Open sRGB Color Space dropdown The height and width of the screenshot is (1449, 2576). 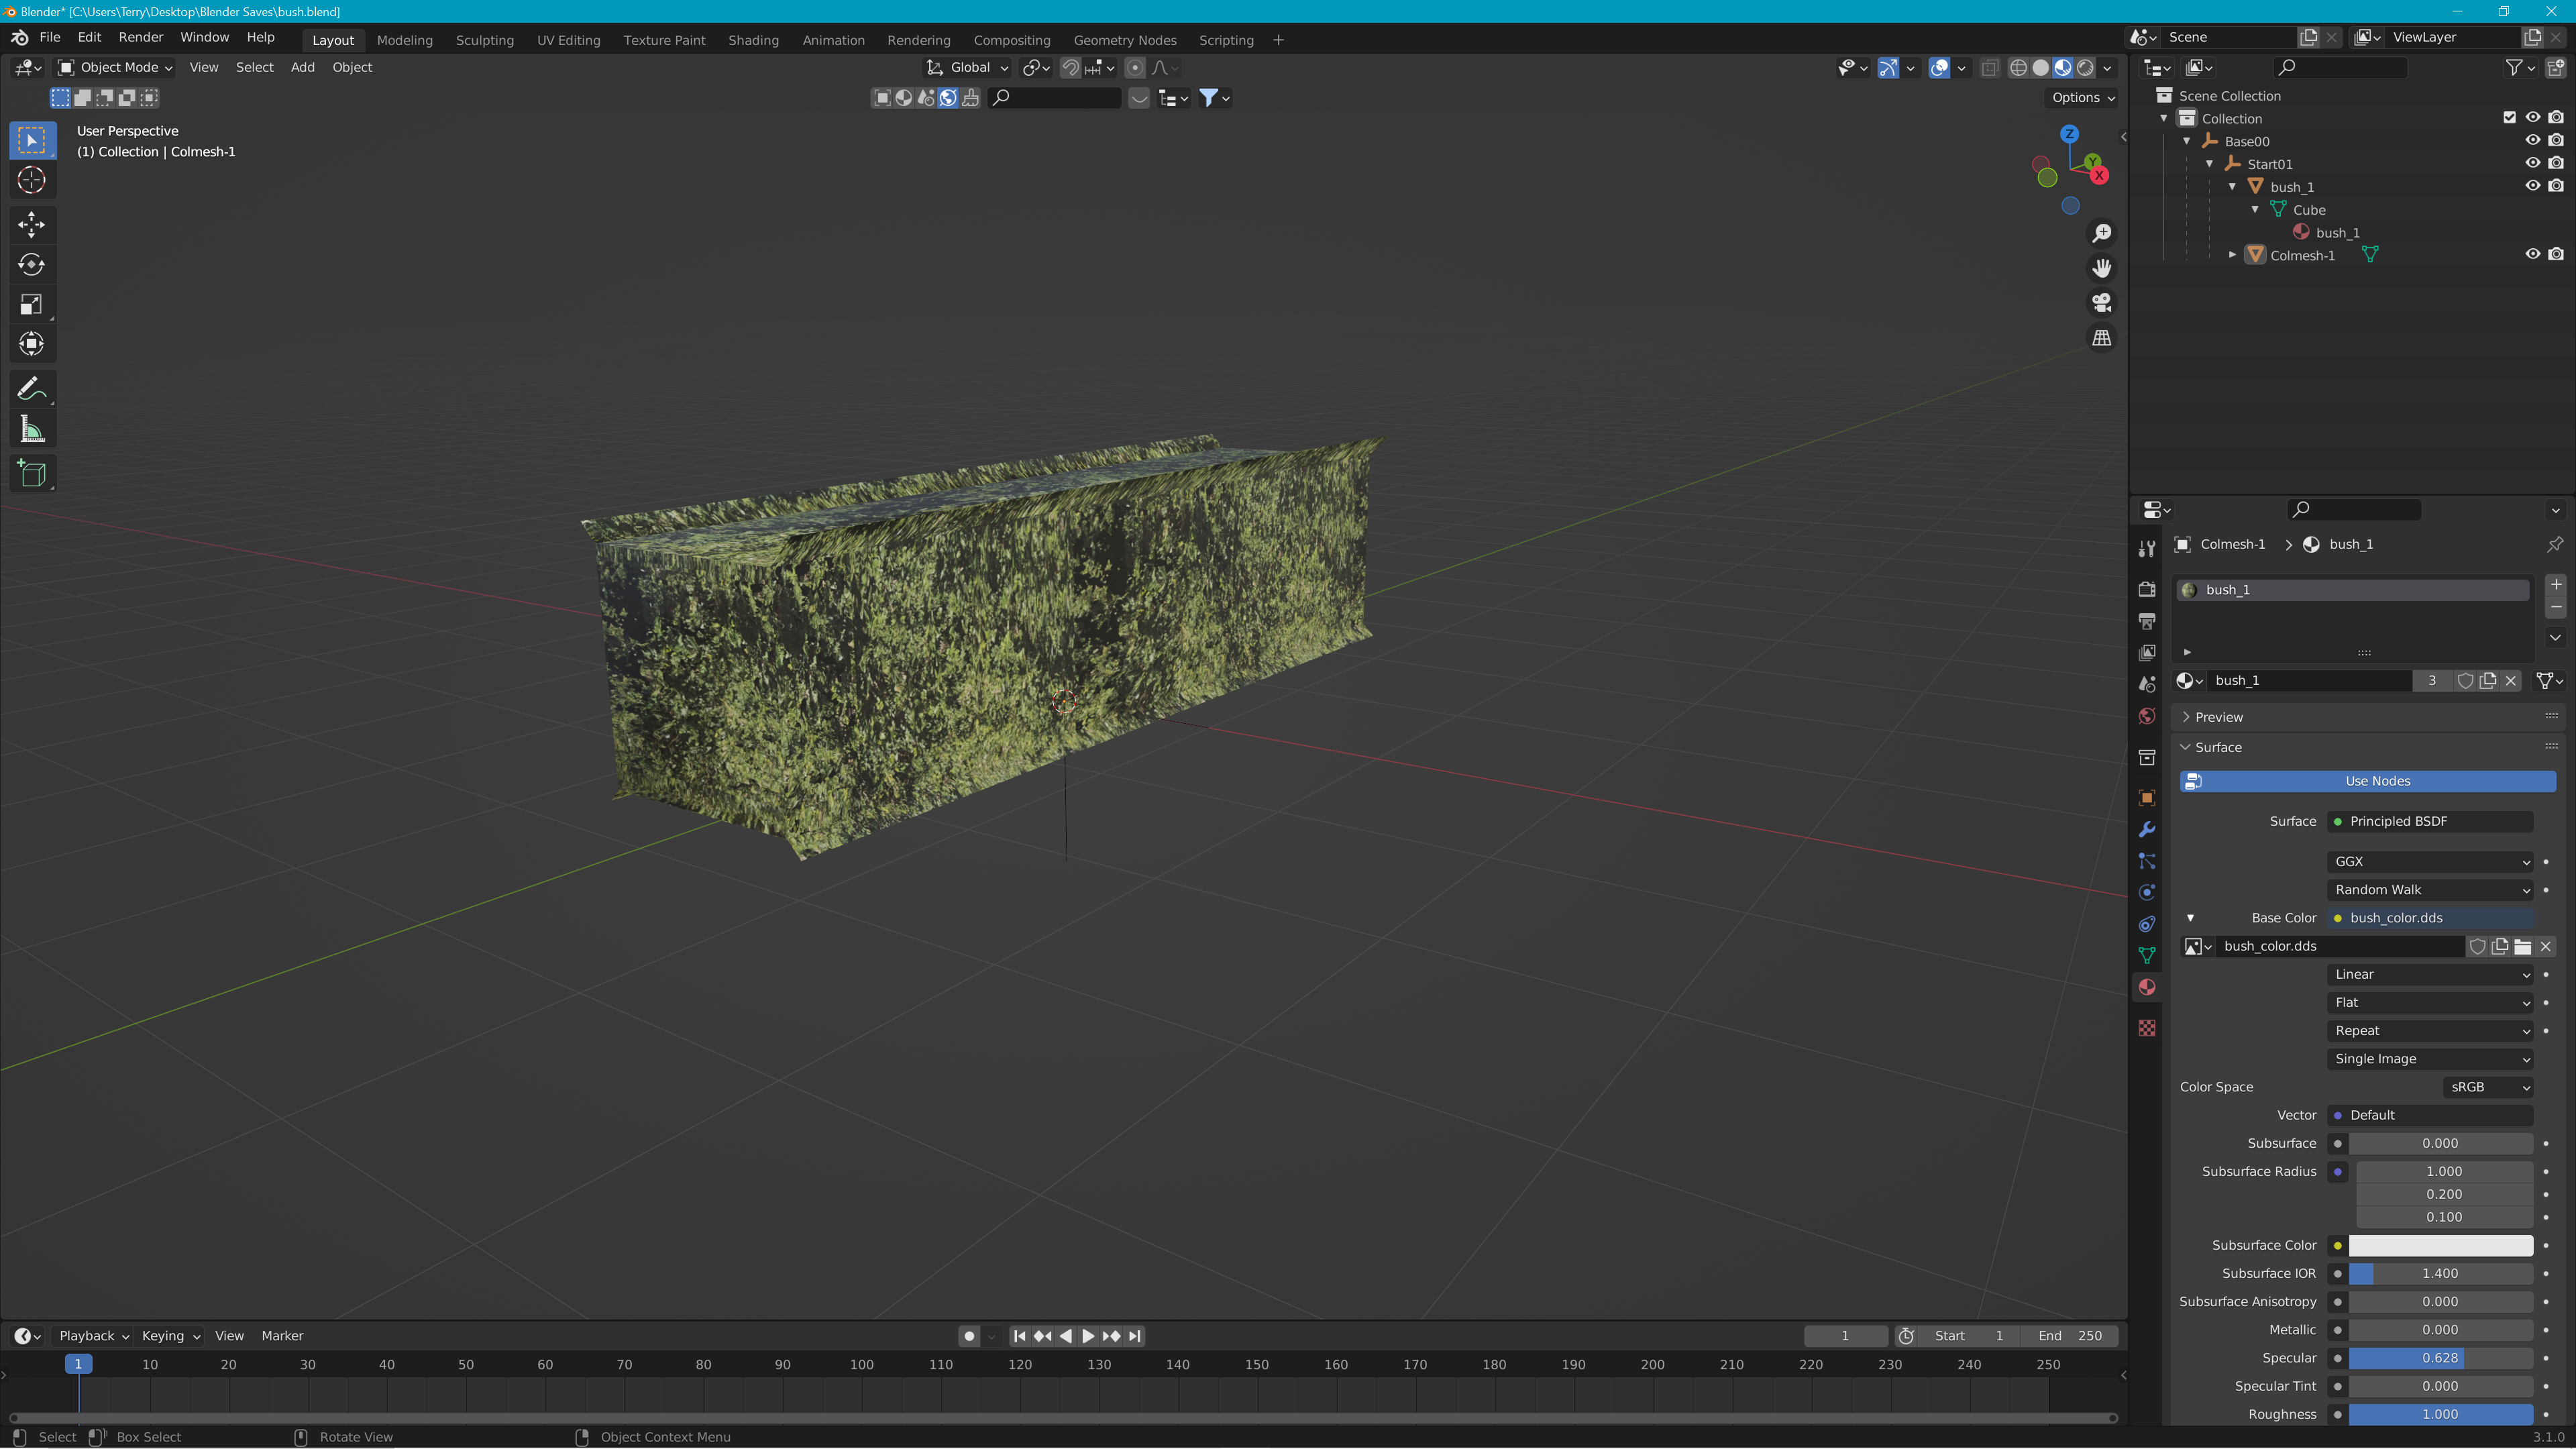pos(2487,1087)
